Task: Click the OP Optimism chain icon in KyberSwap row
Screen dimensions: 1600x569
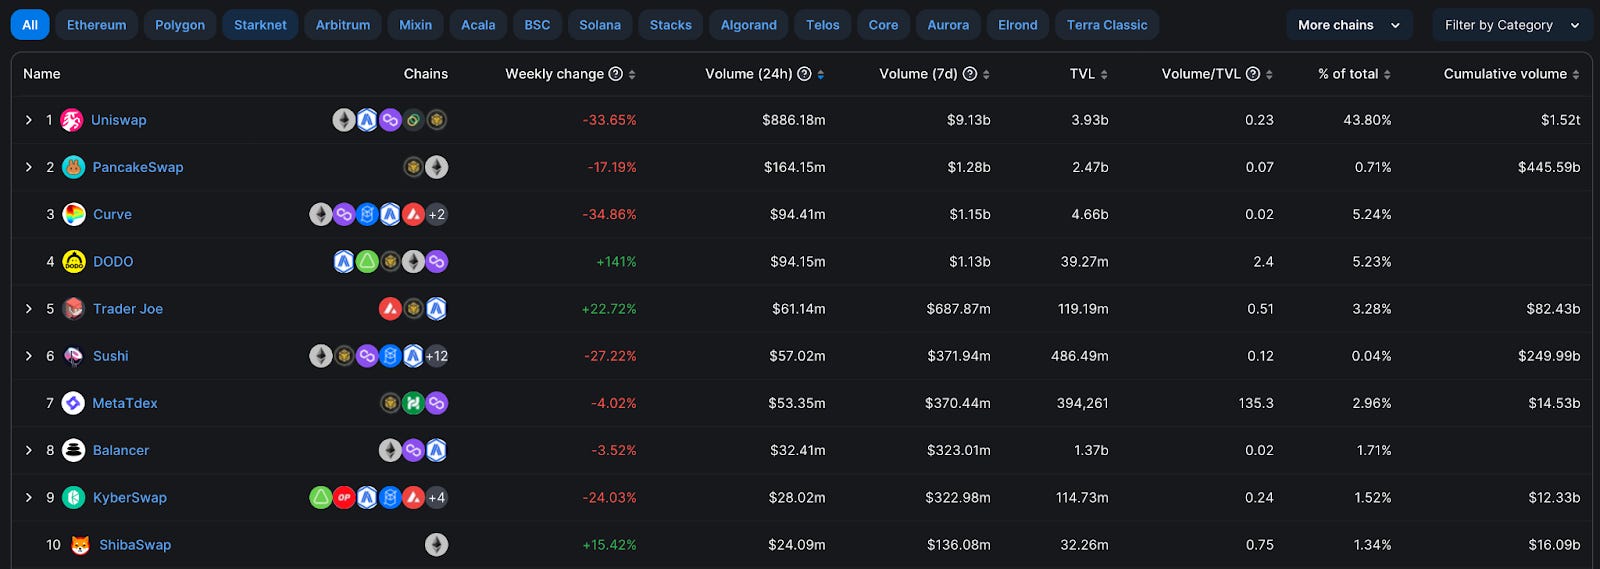Action: click(344, 497)
